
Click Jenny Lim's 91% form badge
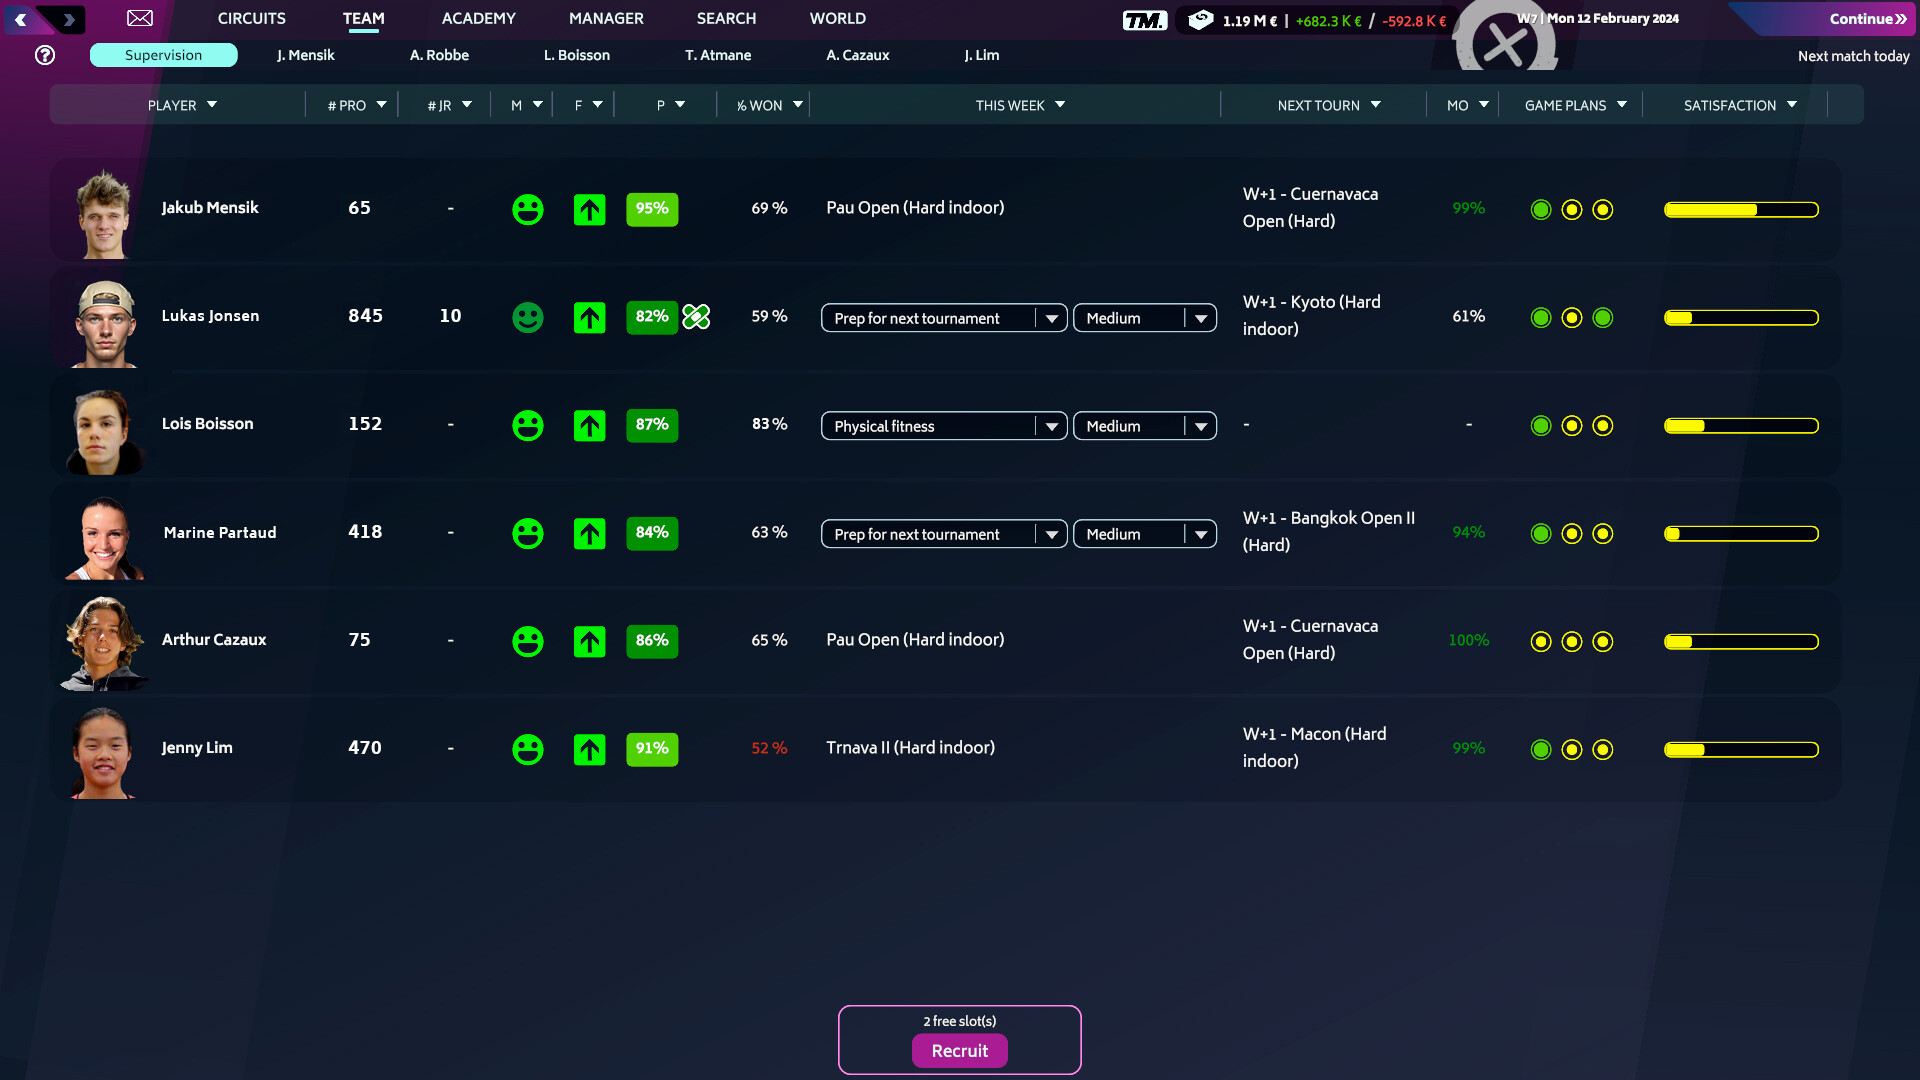[x=652, y=748]
